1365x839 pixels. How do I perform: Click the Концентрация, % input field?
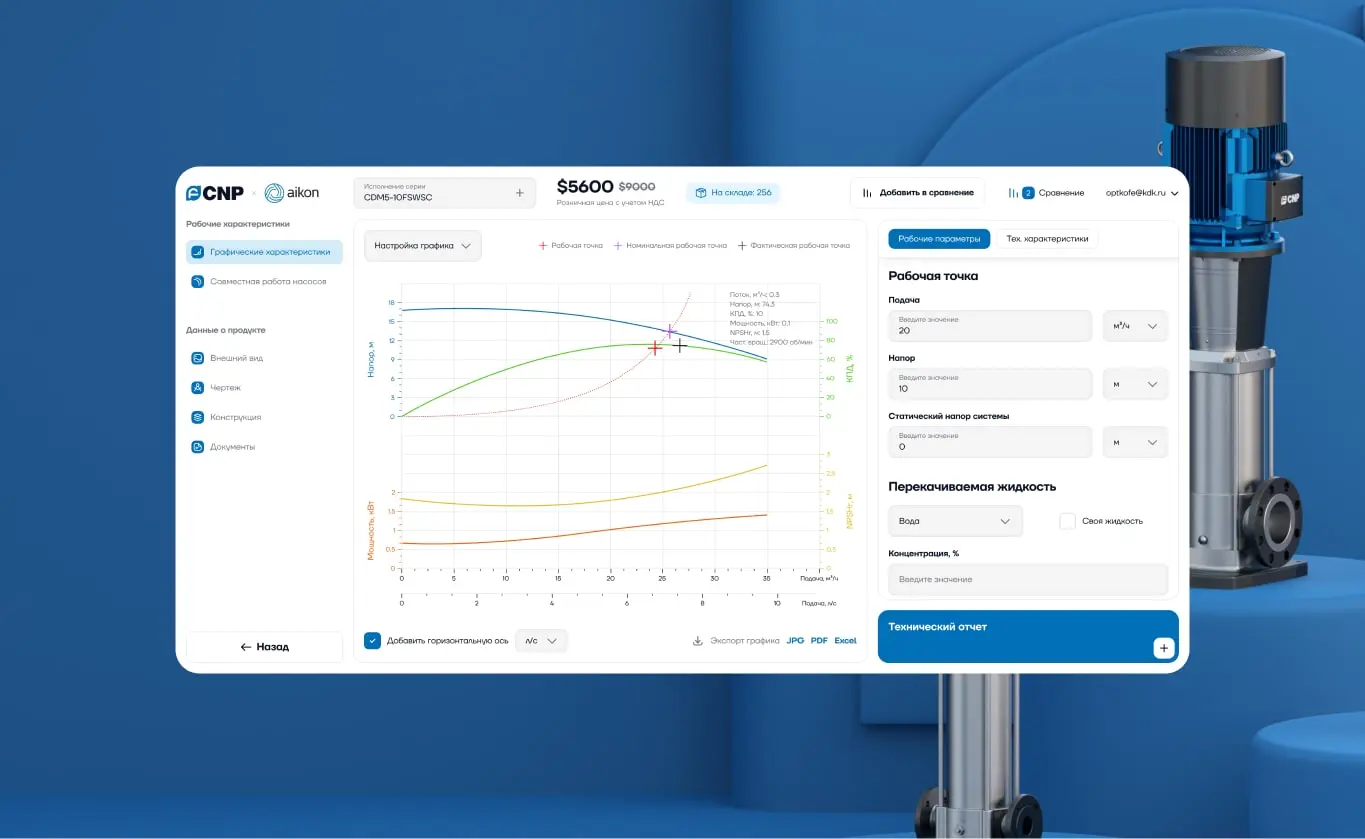[x=1028, y=580]
